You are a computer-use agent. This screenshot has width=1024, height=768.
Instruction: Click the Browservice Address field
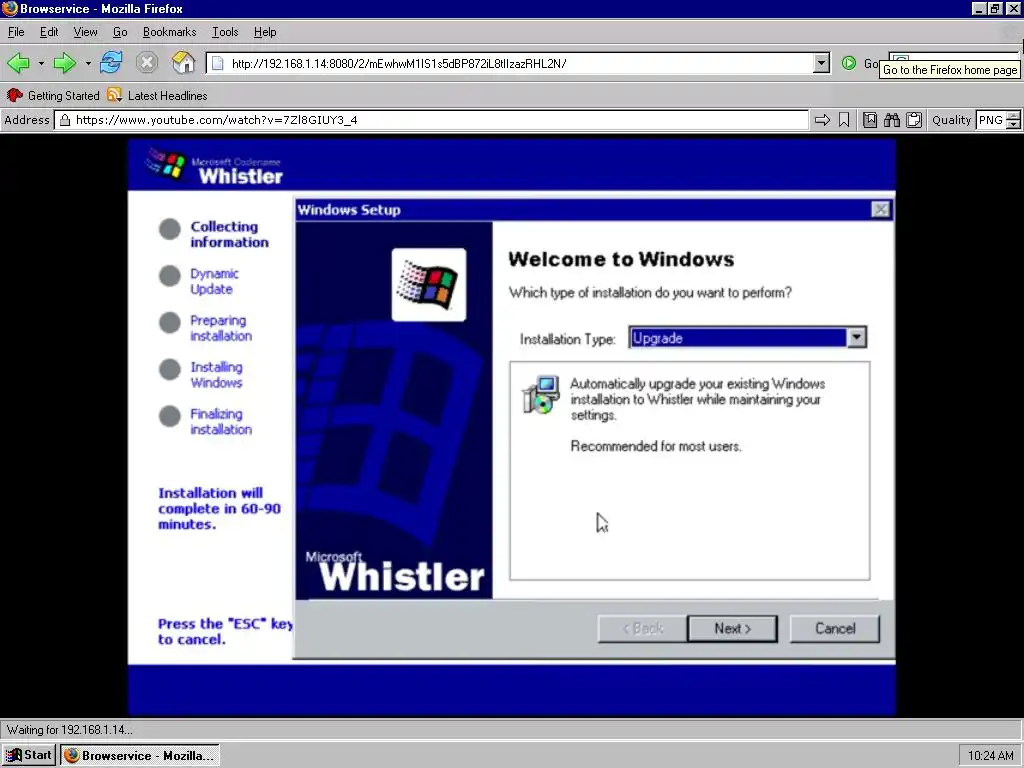point(432,120)
